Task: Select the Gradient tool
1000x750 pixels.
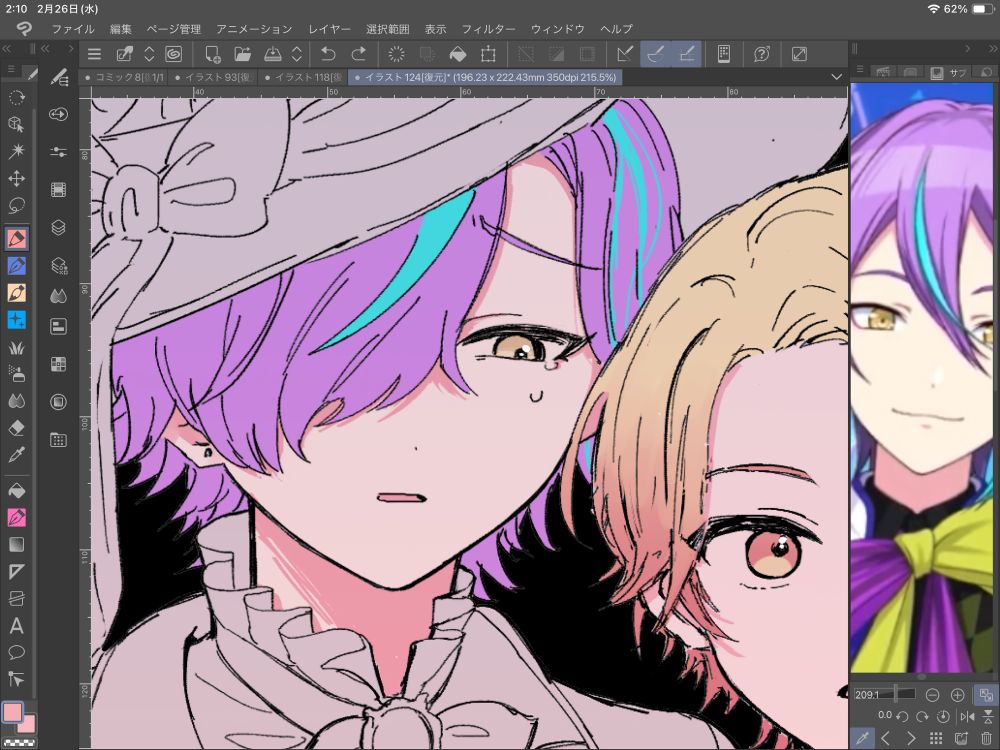Action: tap(17, 544)
